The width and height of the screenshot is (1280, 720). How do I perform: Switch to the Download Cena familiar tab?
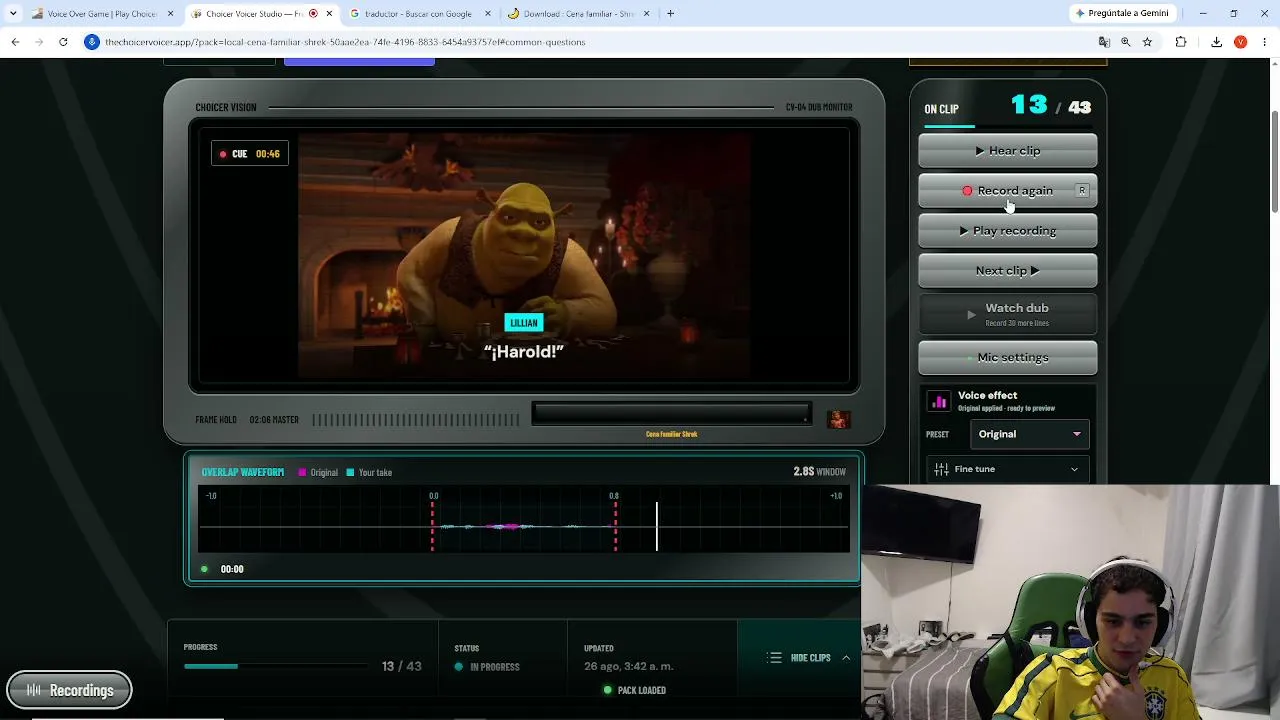pos(578,14)
